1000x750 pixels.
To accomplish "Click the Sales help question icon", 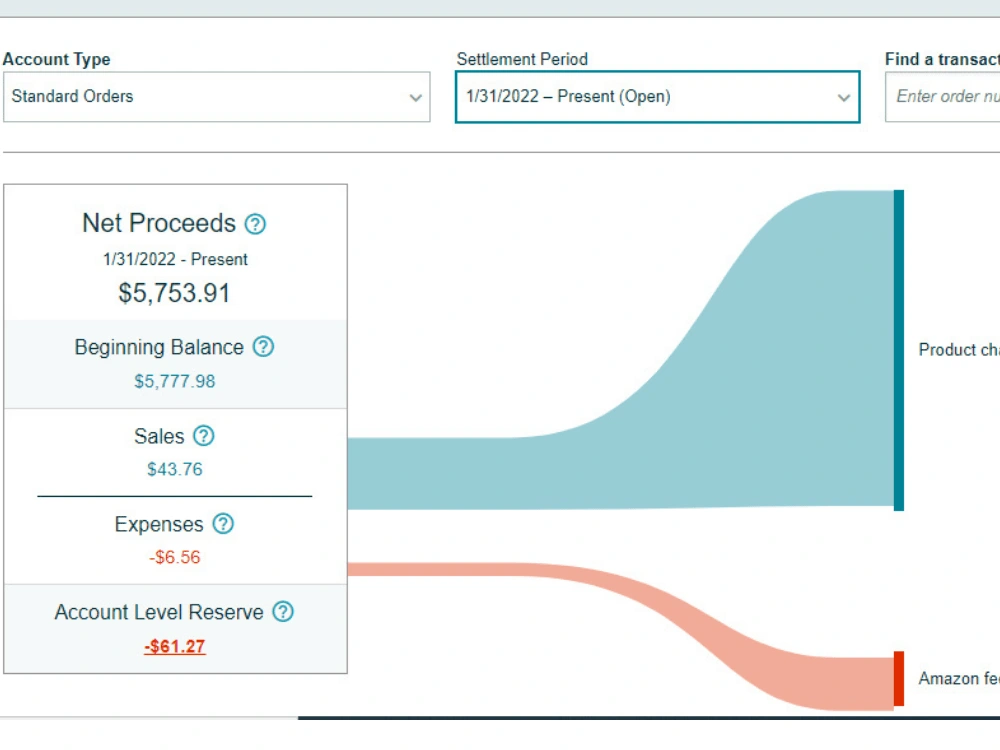I will pos(203,436).
